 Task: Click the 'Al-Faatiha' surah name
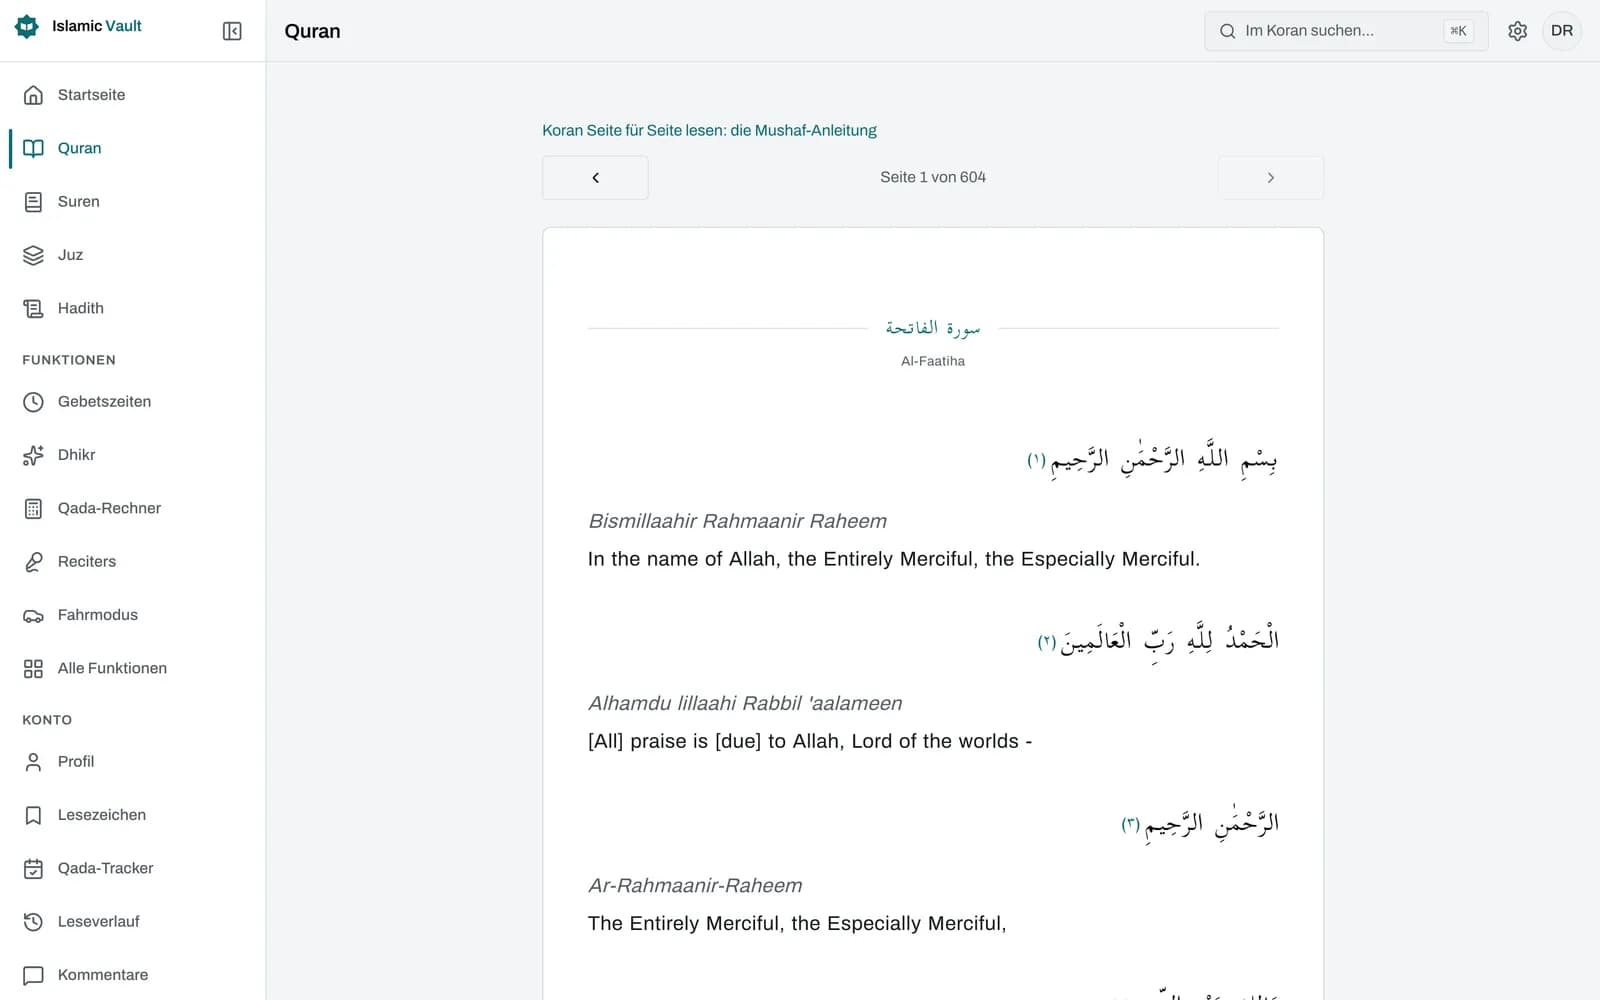[933, 361]
